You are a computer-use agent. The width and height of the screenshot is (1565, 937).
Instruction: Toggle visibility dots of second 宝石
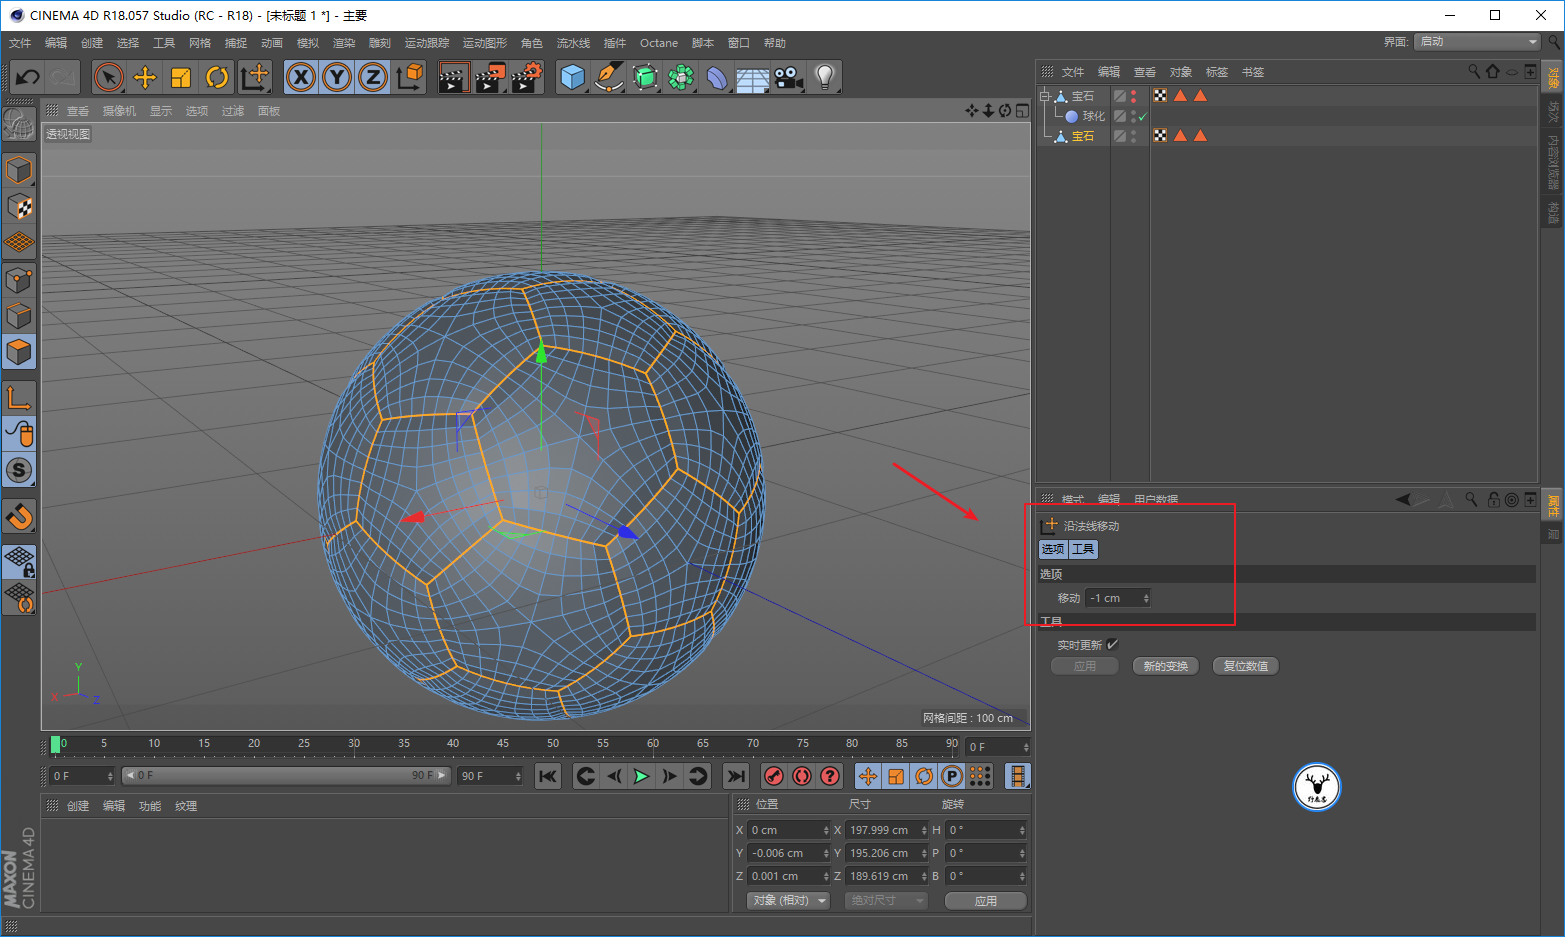[x=1133, y=136]
